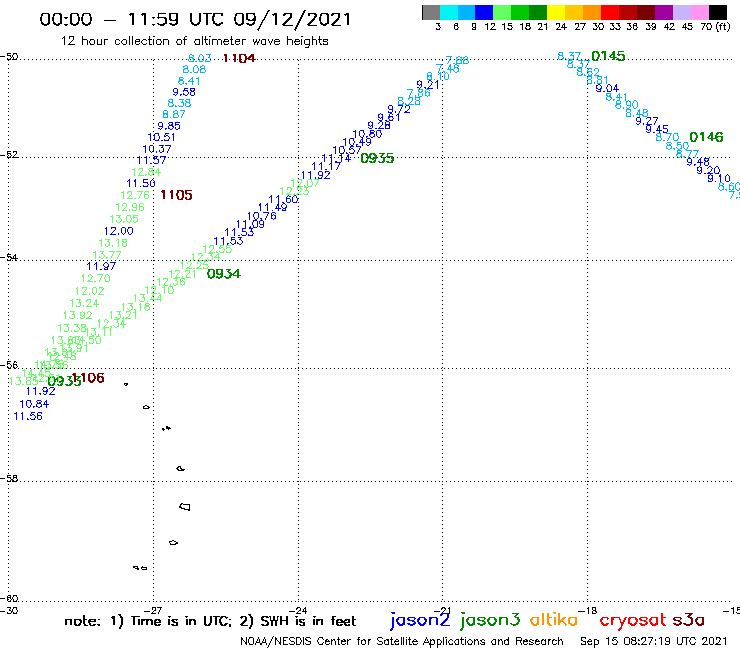
Task: Click the longitude axis label -18
Action: 588,610
